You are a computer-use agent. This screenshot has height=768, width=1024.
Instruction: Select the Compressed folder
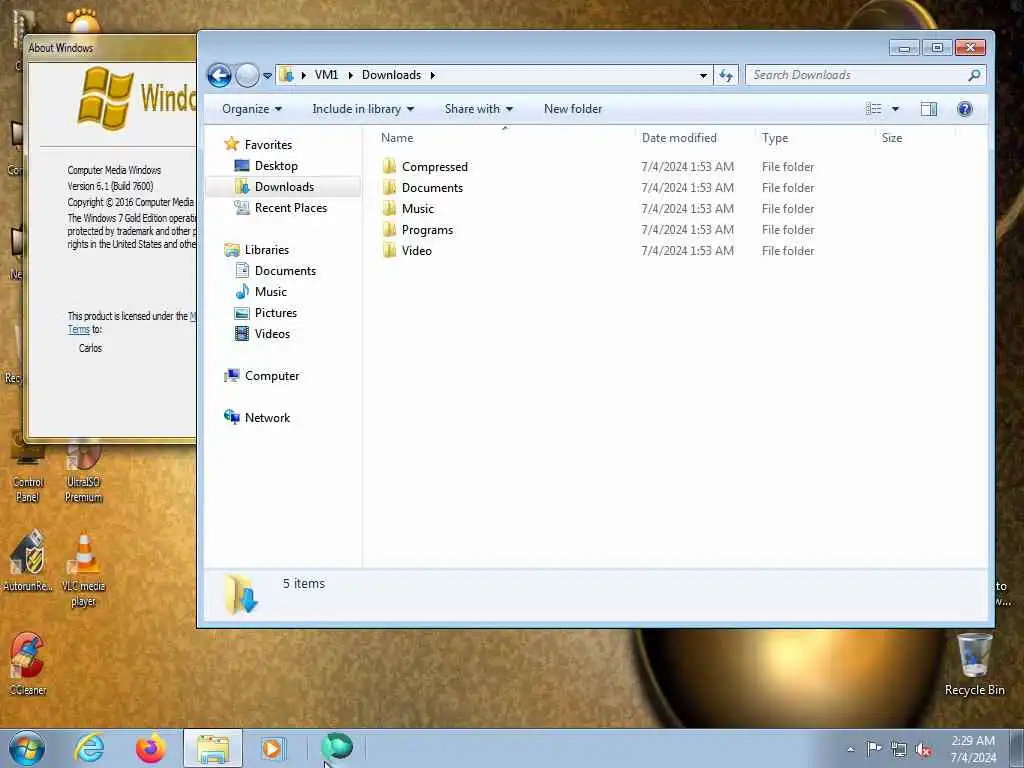[x=434, y=167]
